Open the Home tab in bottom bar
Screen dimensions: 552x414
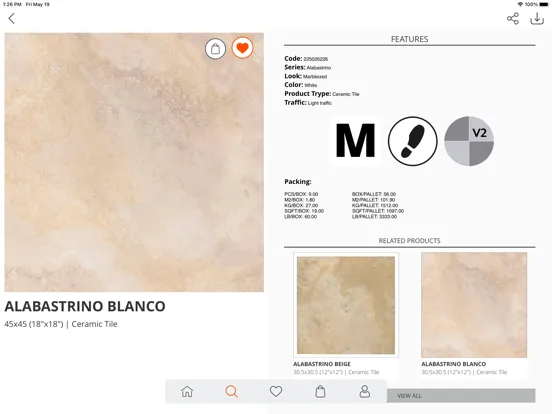[x=187, y=391]
